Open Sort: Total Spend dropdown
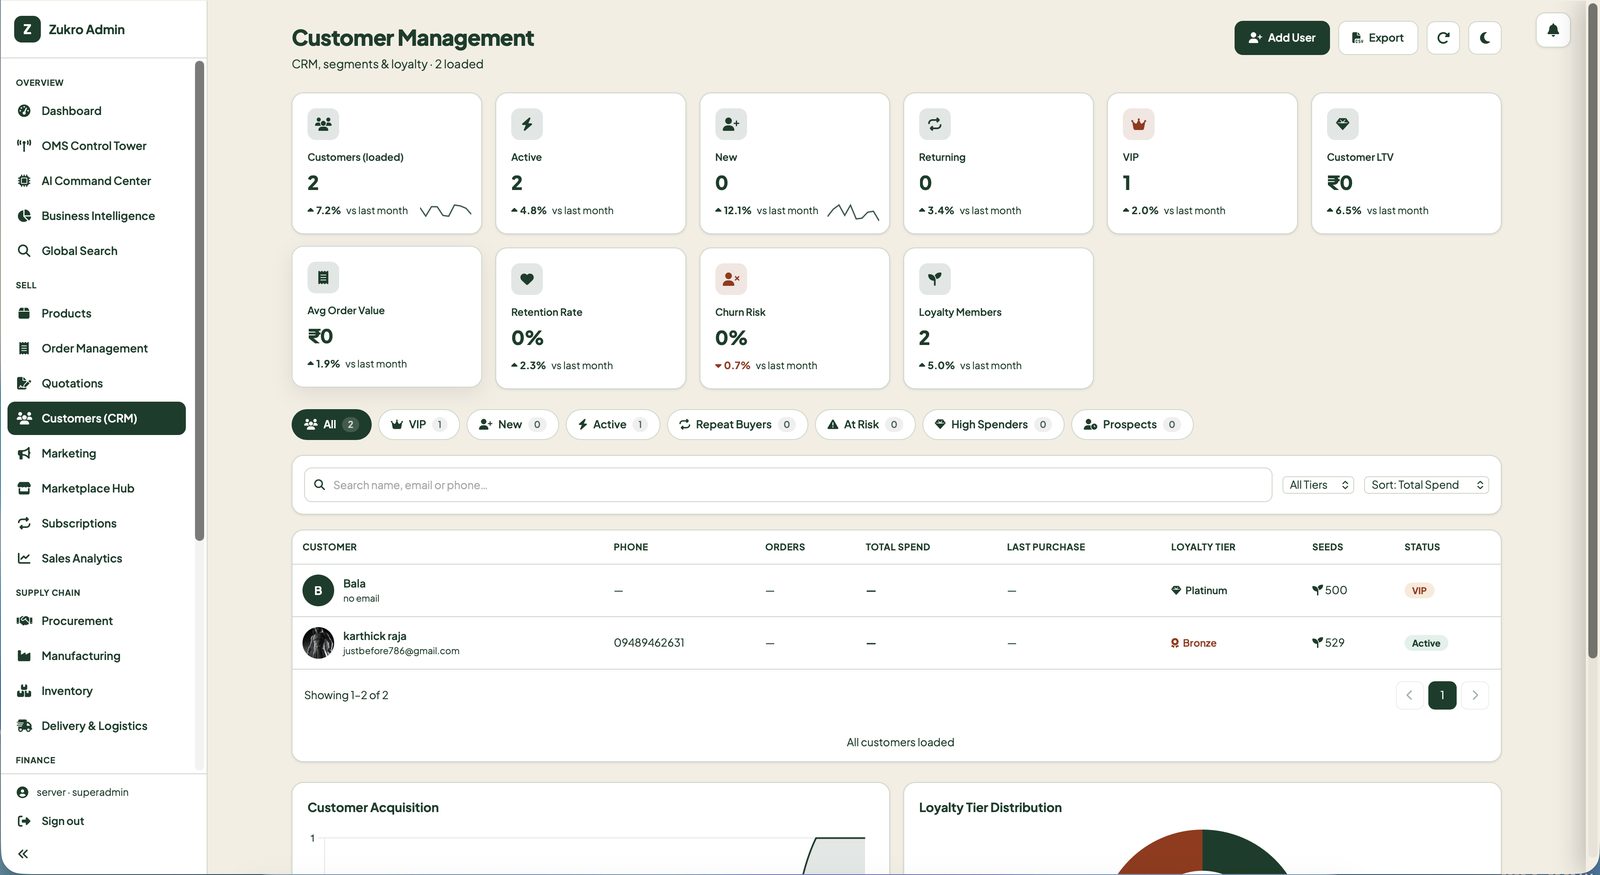The width and height of the screenshot is (1600, 875). click(x=1426, y=485)
